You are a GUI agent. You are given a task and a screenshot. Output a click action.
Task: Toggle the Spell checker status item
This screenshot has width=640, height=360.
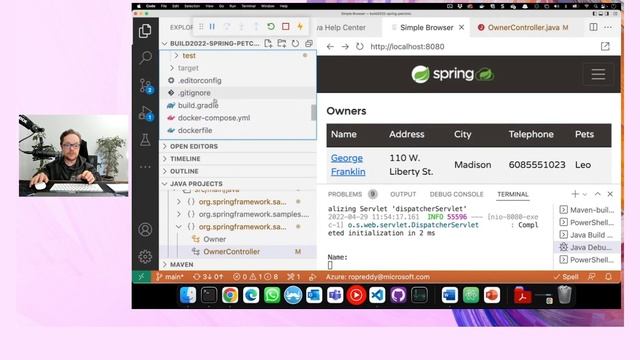(x=566, y=277)
